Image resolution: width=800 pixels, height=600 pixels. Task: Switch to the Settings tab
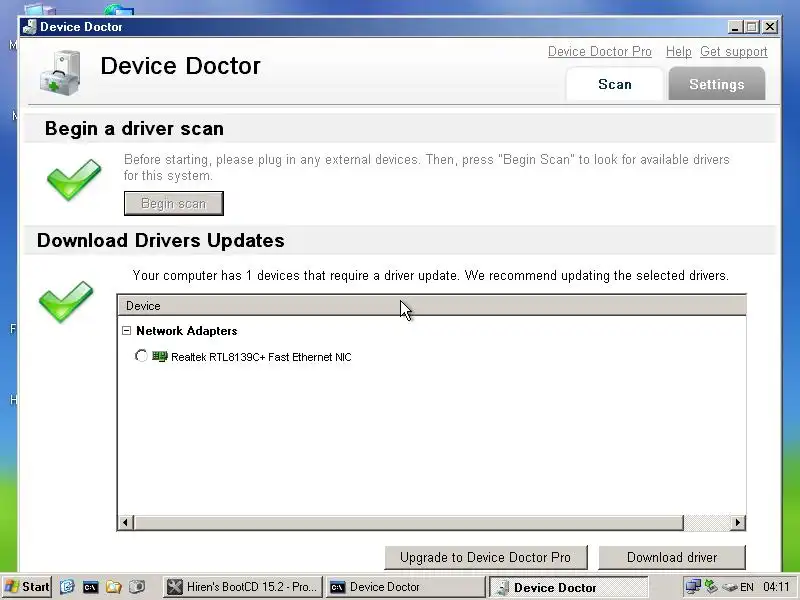tap(716, 84)
